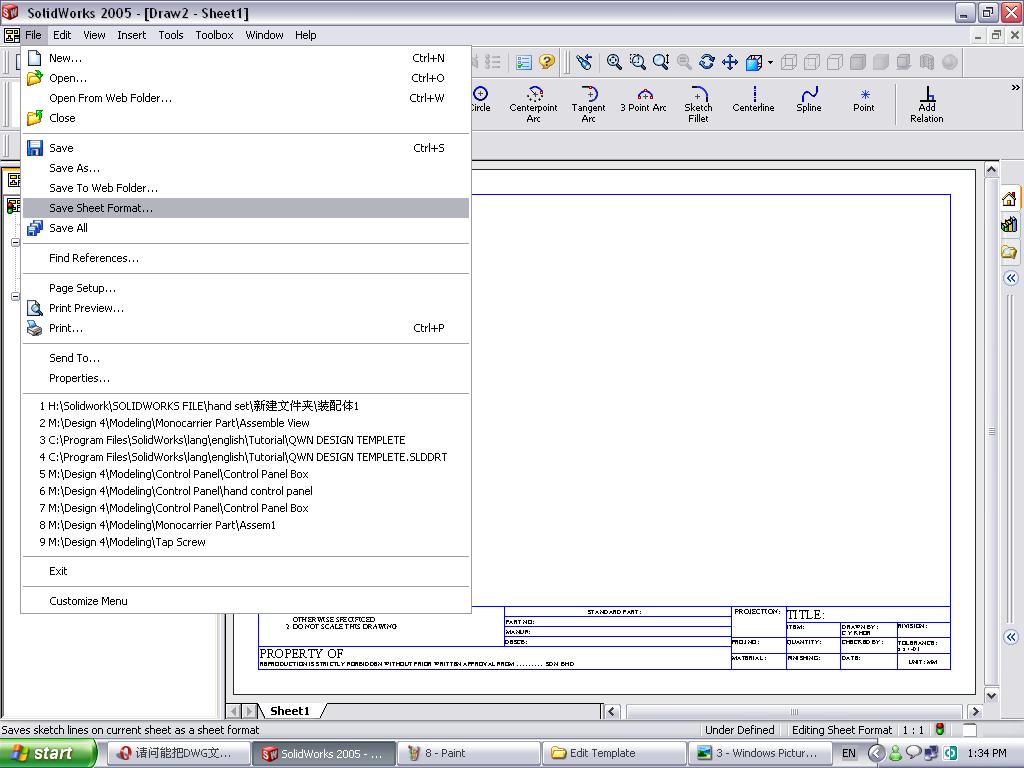Click the Rotate View icon
1024x768 pixels.
click(x=707, y=62)
